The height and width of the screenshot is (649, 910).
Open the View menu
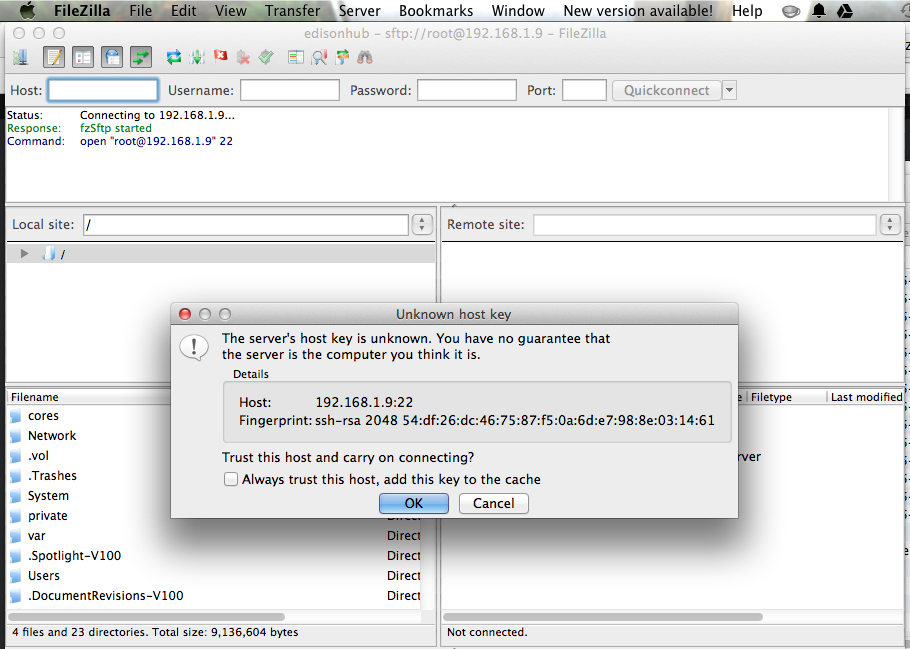coord(230,10)
